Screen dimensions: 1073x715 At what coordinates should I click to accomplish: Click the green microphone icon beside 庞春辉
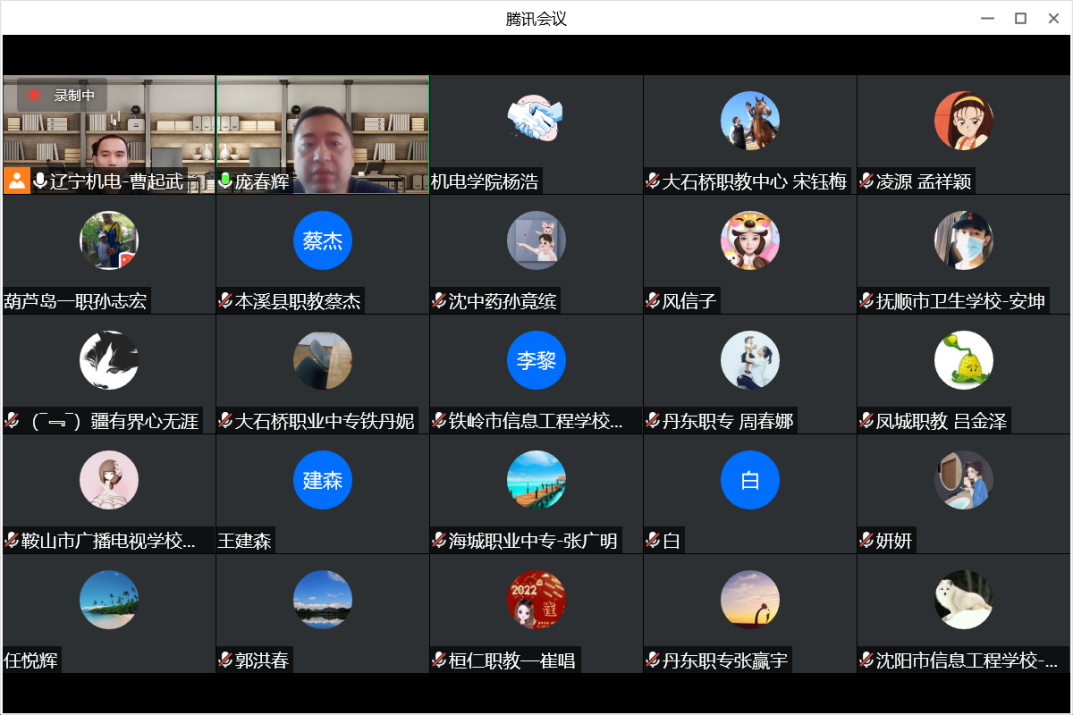tap(225, 181)
